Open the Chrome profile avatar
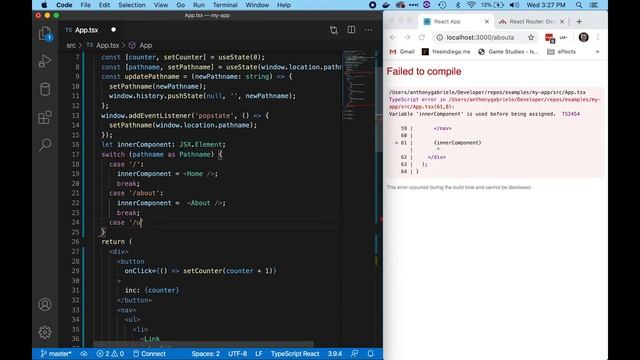640x360 pixels. [584, 37]
